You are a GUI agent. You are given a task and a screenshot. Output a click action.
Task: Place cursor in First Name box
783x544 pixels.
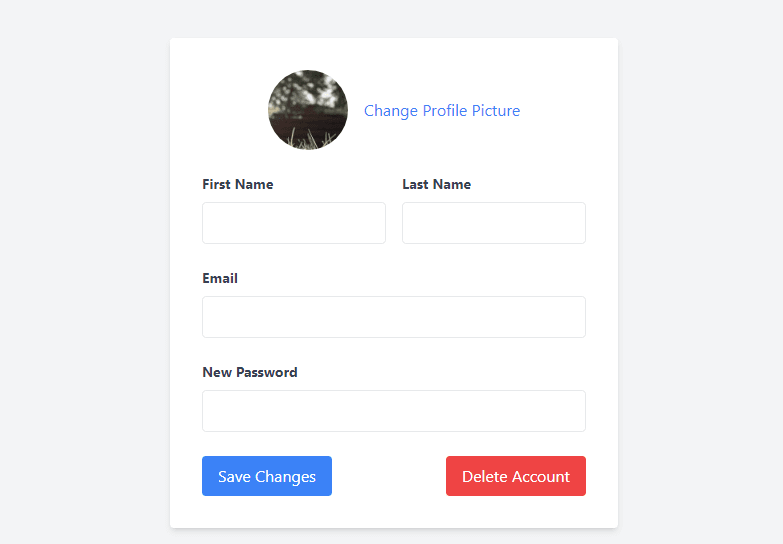pos(294,223)
